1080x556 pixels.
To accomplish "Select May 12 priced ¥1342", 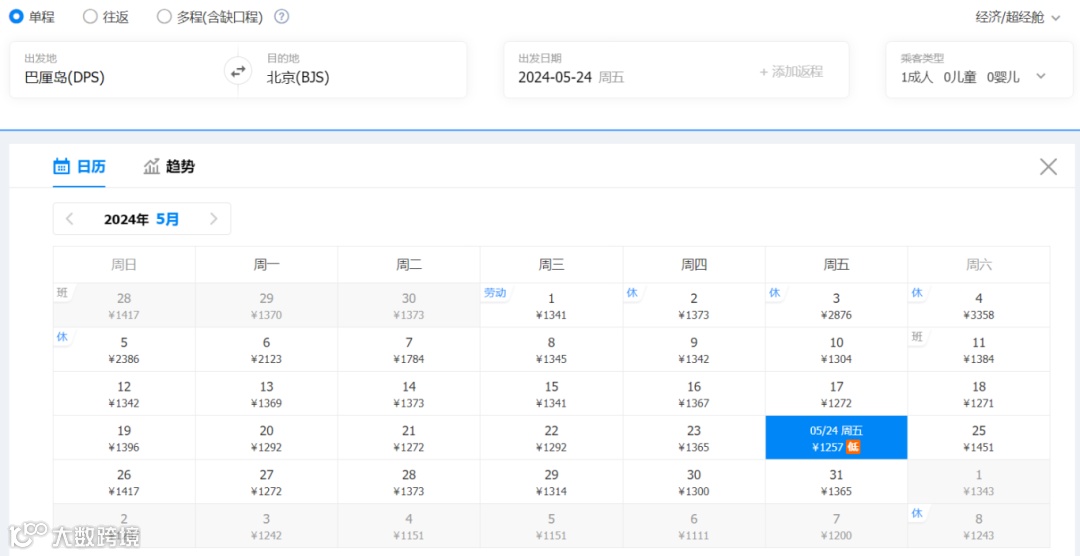I will (x=124, y=393).
